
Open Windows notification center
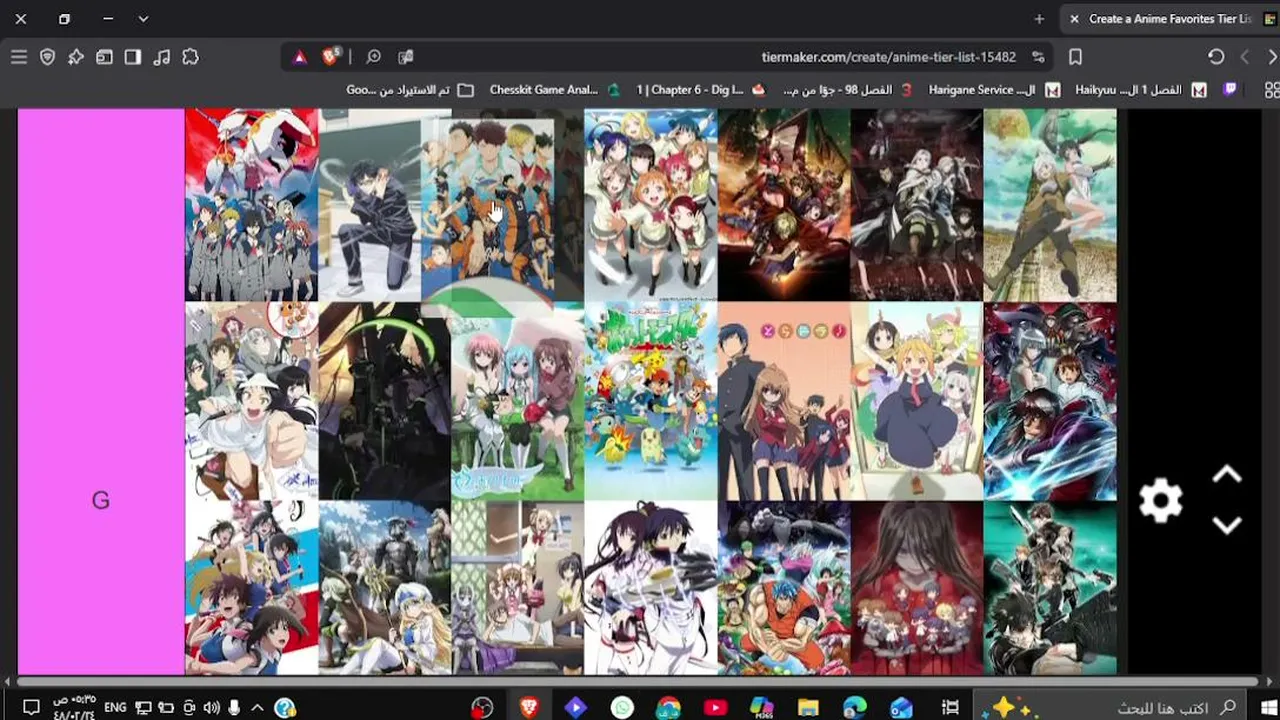[31, 708]
